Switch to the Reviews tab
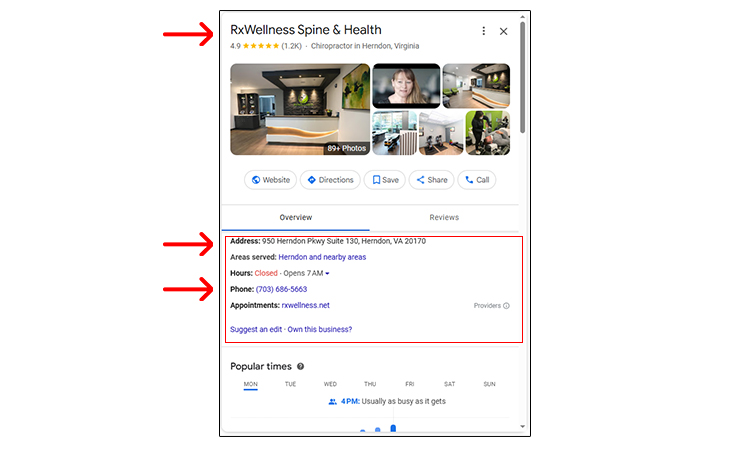750x450 pixels. (x=443, y=217)
